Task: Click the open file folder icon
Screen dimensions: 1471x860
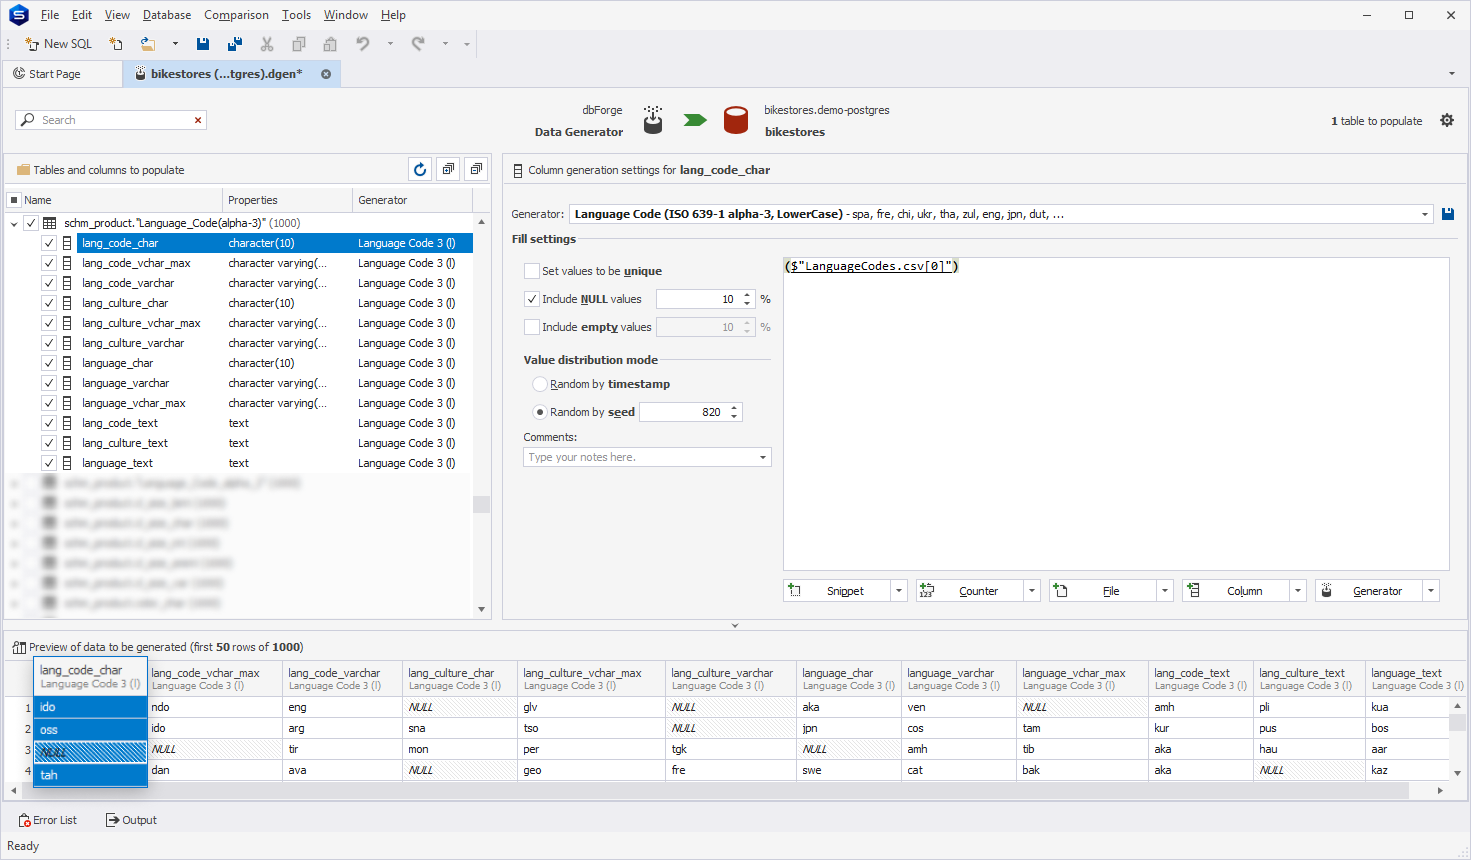Action: click(148, 44)
